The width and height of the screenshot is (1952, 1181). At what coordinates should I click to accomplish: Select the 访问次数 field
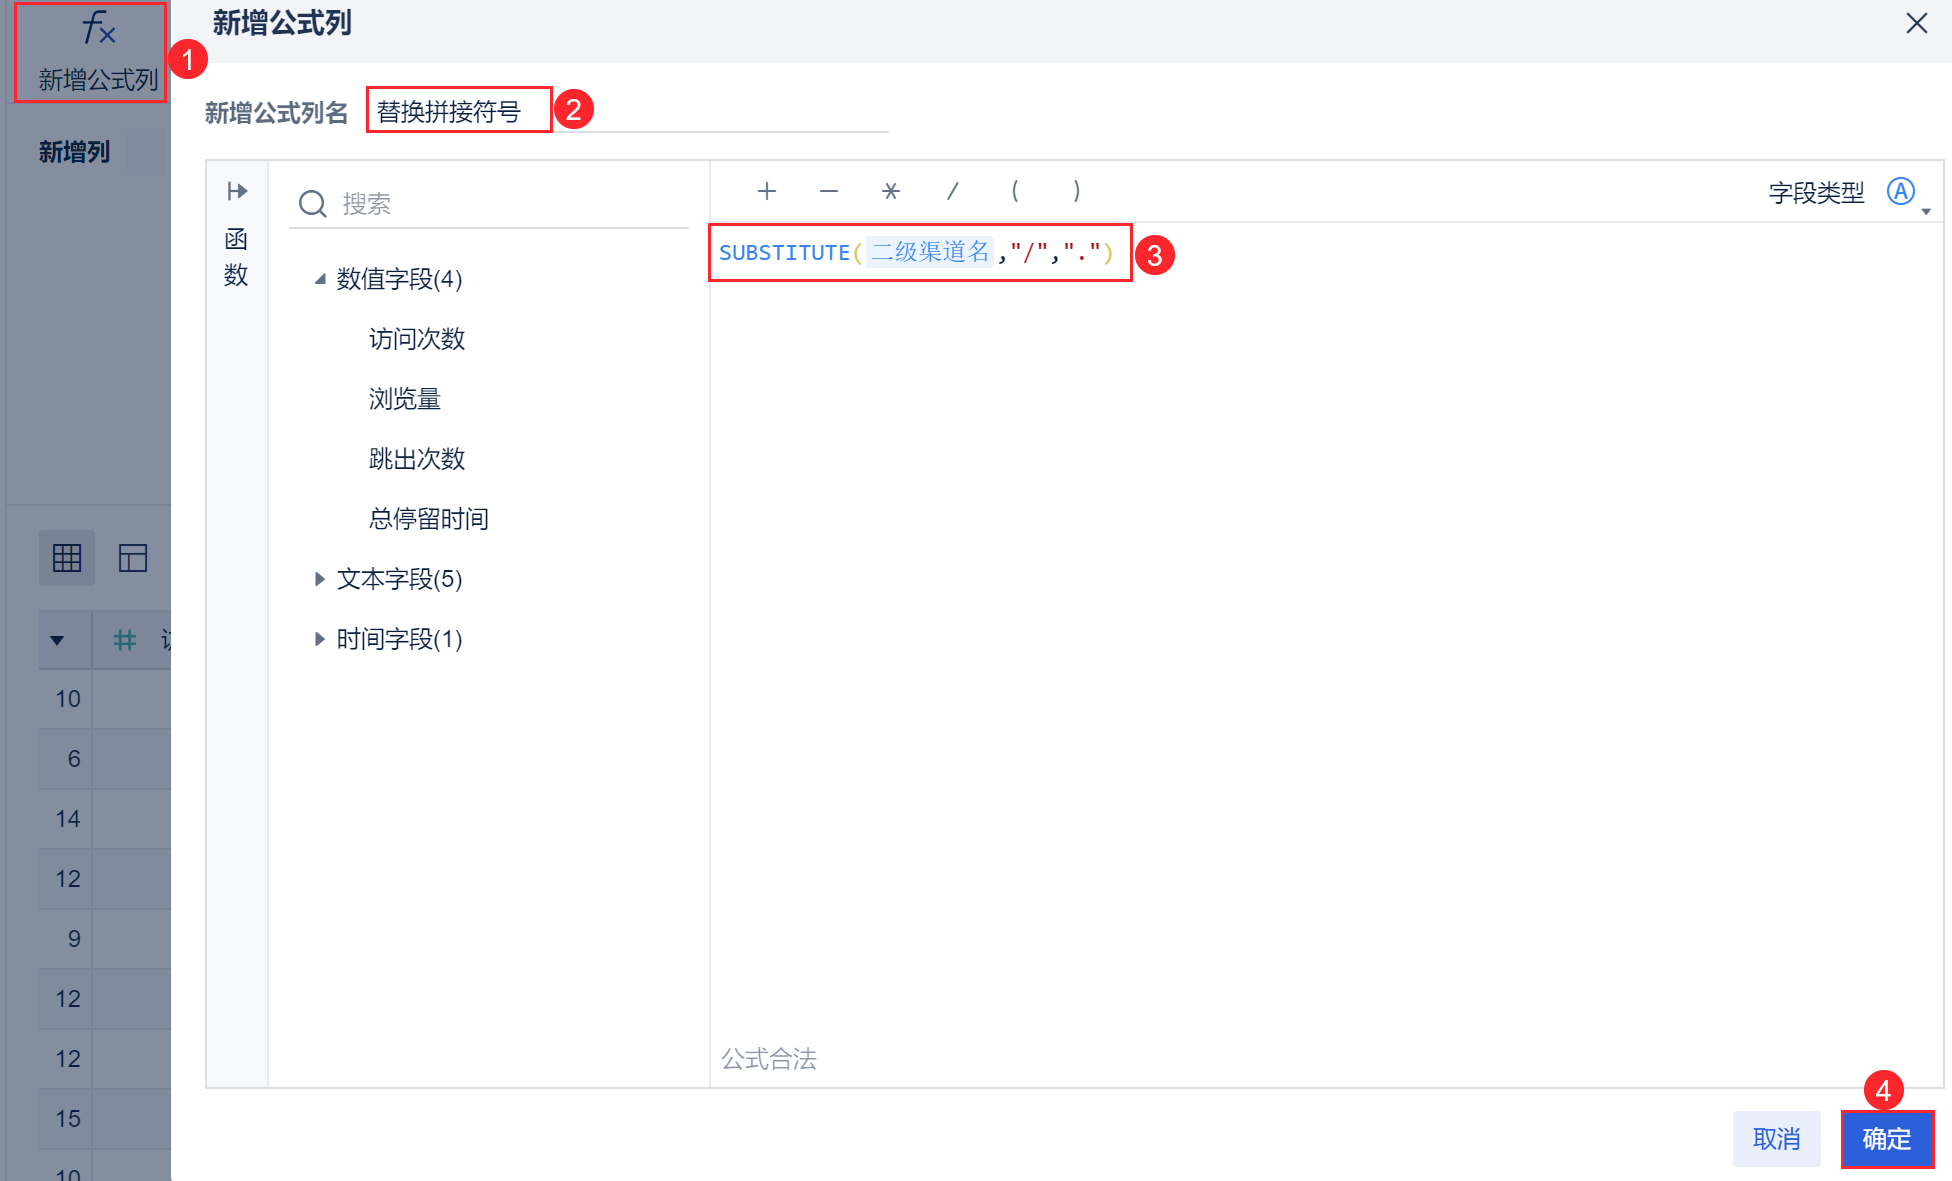point(417,339)
